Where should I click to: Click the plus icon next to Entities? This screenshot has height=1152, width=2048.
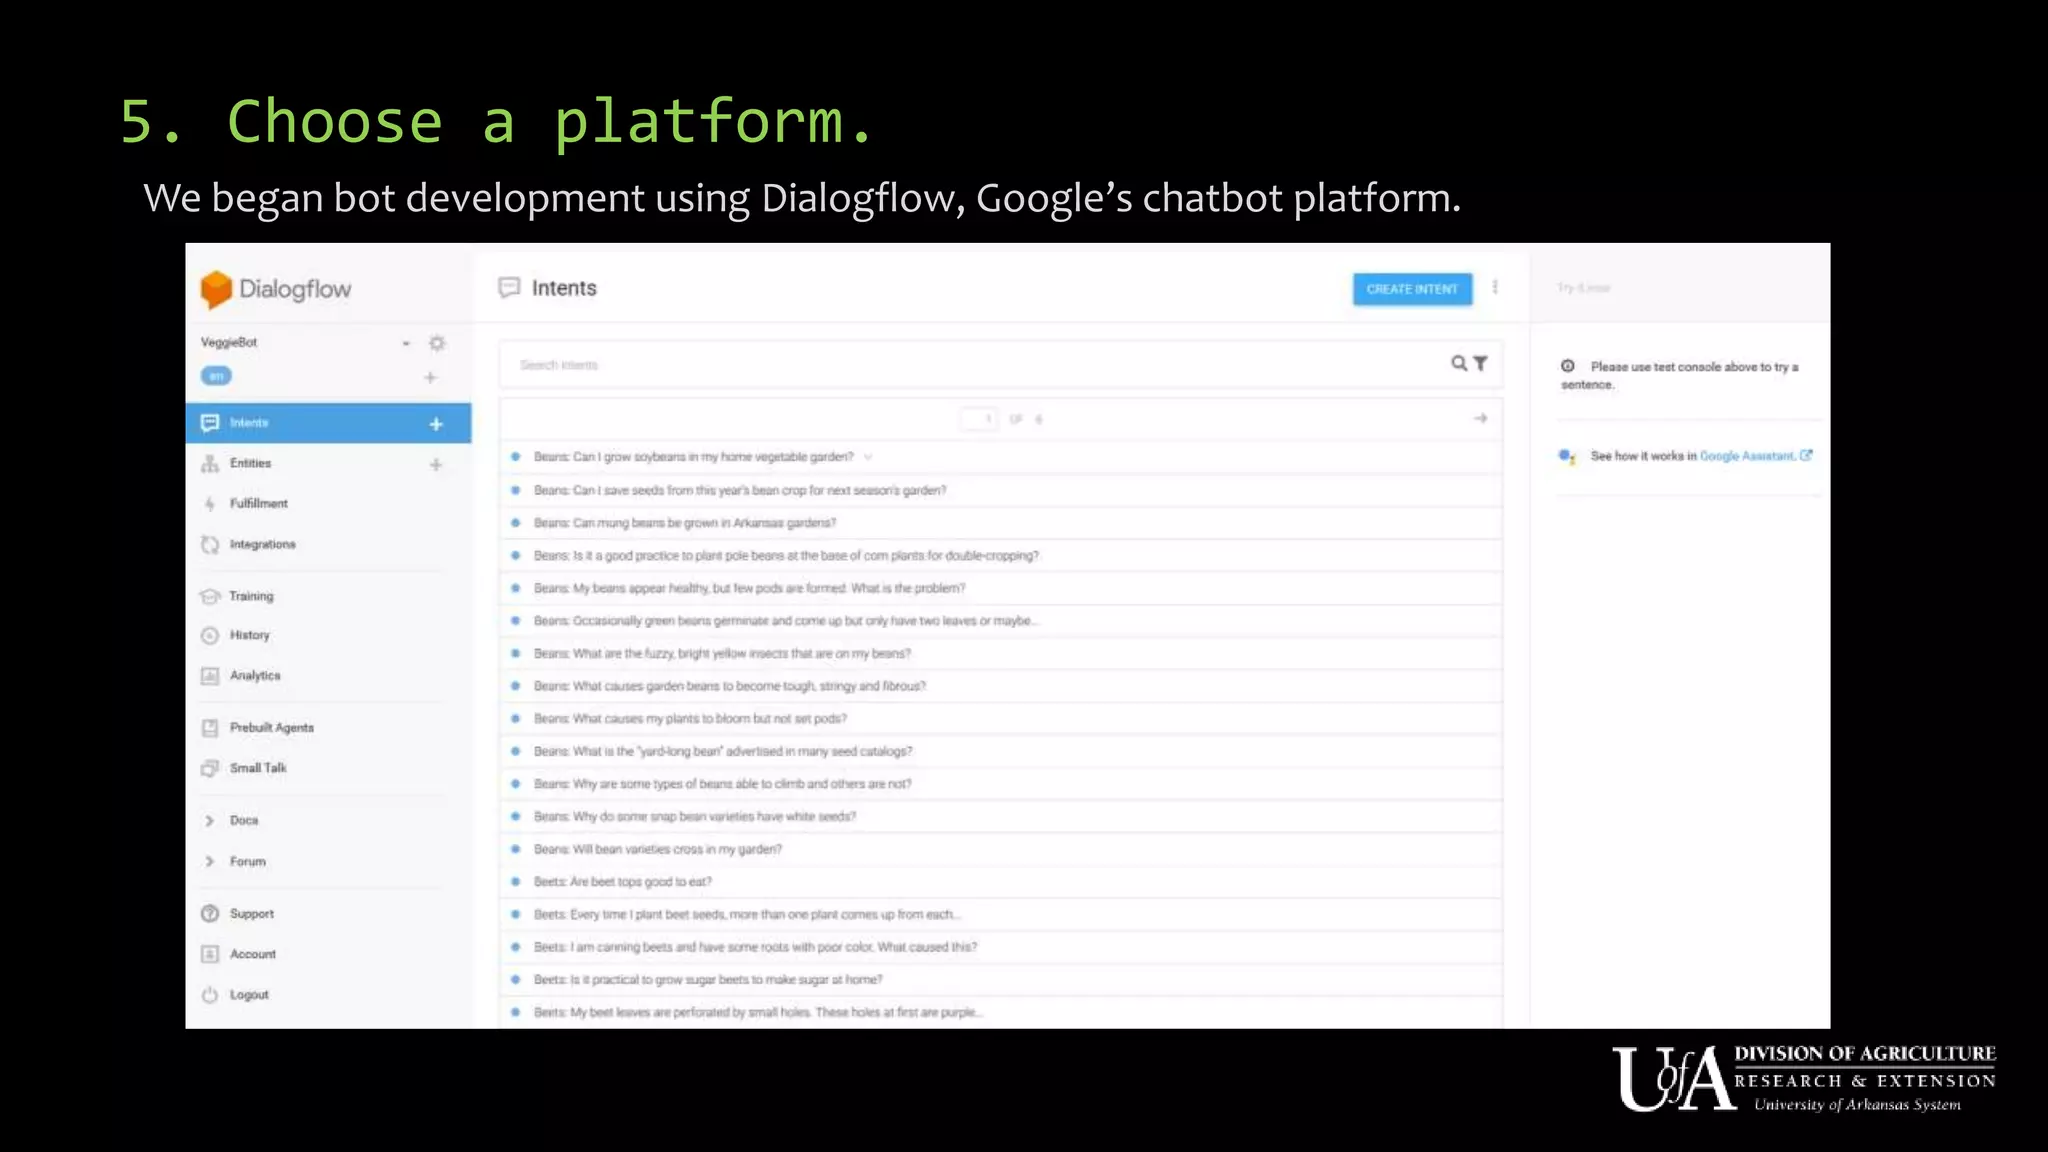(x=436, y=464)
